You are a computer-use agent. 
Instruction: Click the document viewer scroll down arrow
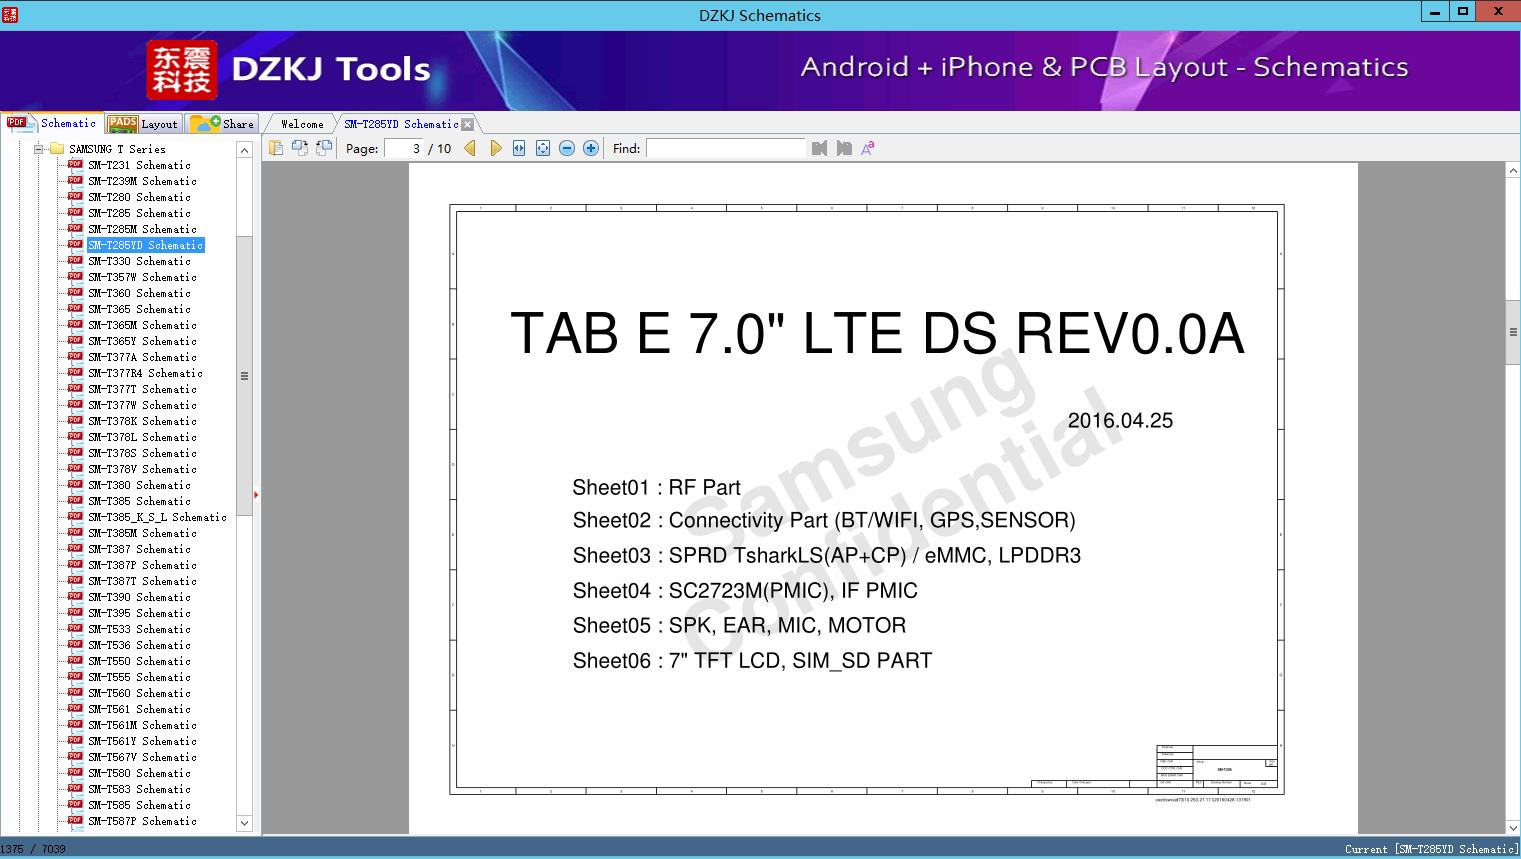pos(1513,827)
